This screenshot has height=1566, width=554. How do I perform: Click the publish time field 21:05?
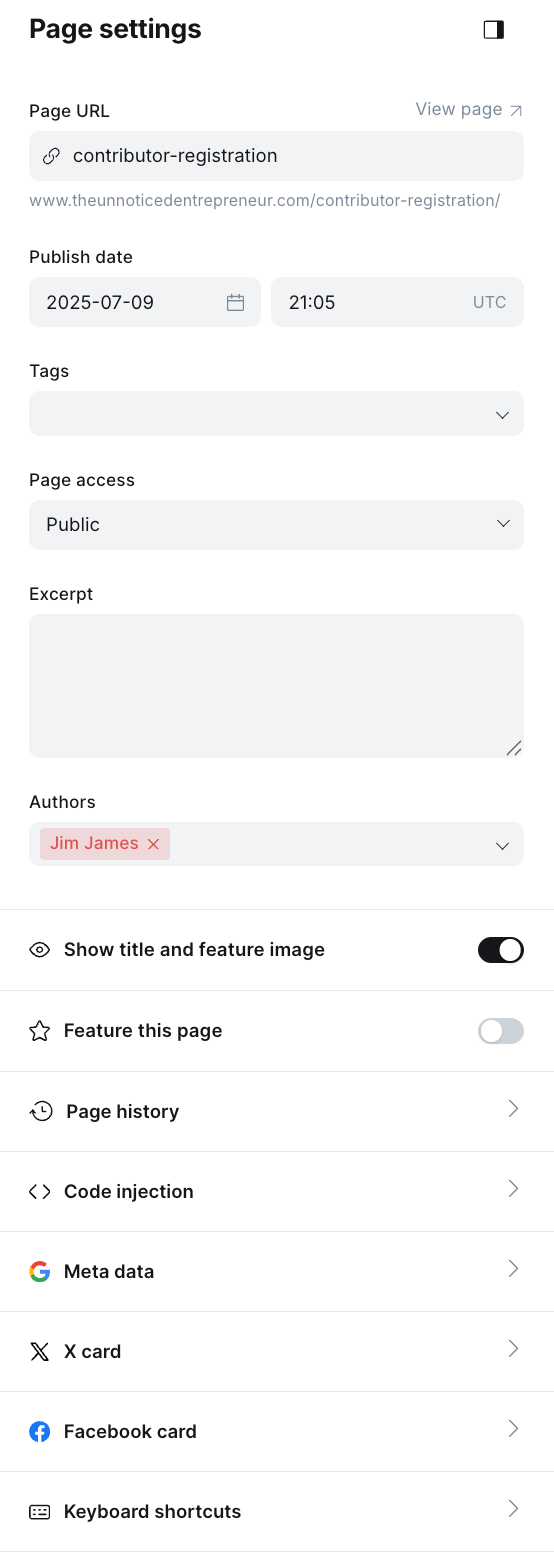397,302
